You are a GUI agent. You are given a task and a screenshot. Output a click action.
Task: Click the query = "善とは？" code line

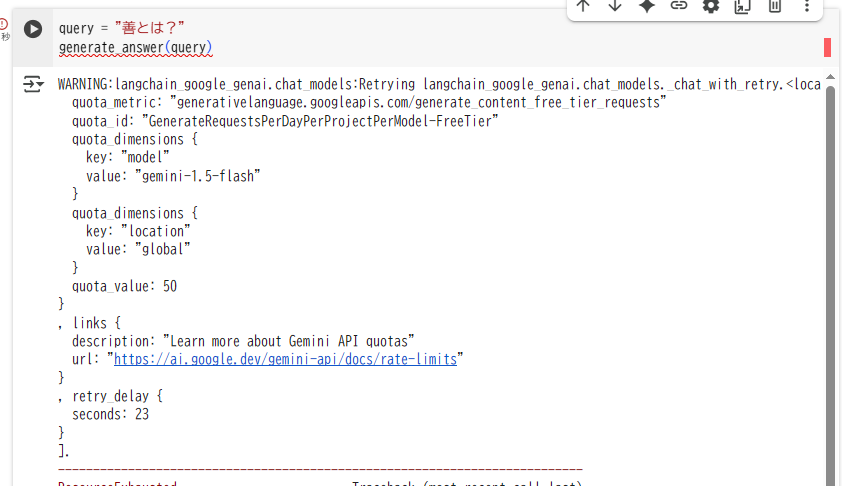point(121,28)
